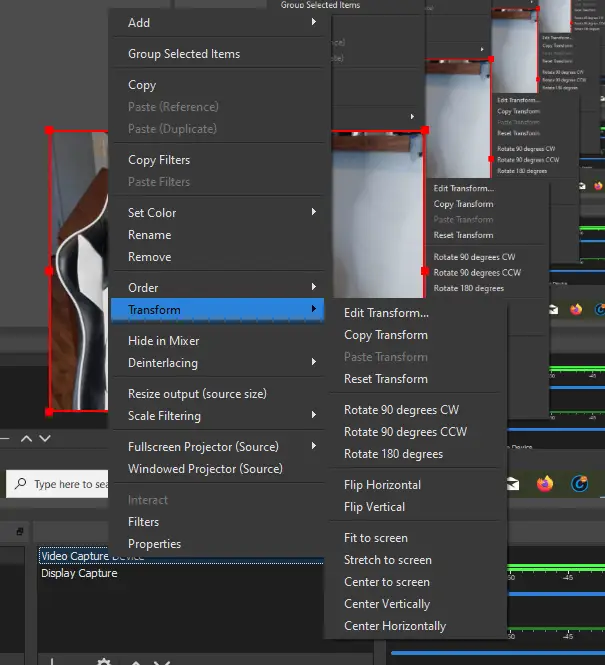Screen dimensions: 605x665
Task: Click the down chevron left of the context menu
Action: 45,439
